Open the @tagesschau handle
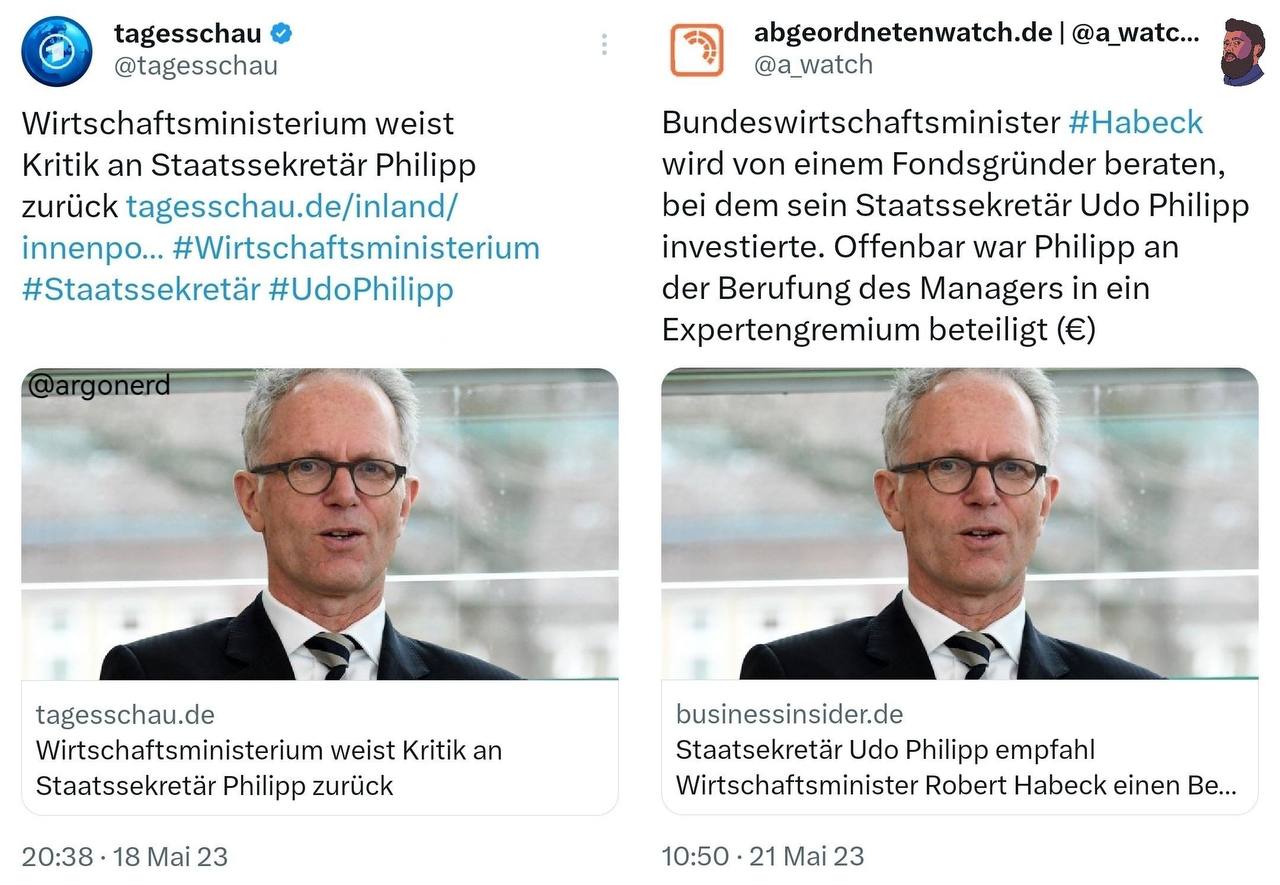 pyautogui.click(x=195, y=66)
